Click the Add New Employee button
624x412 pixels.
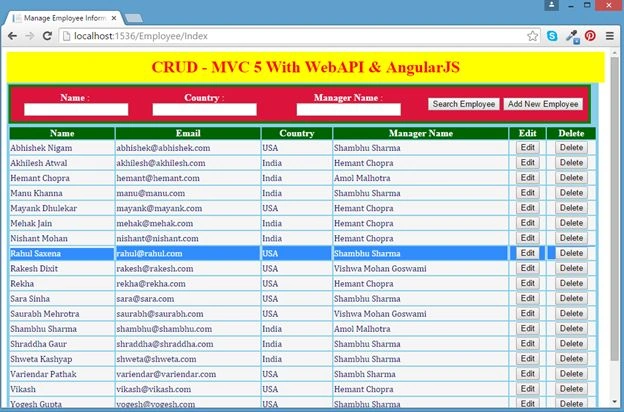tap(543, 104)
